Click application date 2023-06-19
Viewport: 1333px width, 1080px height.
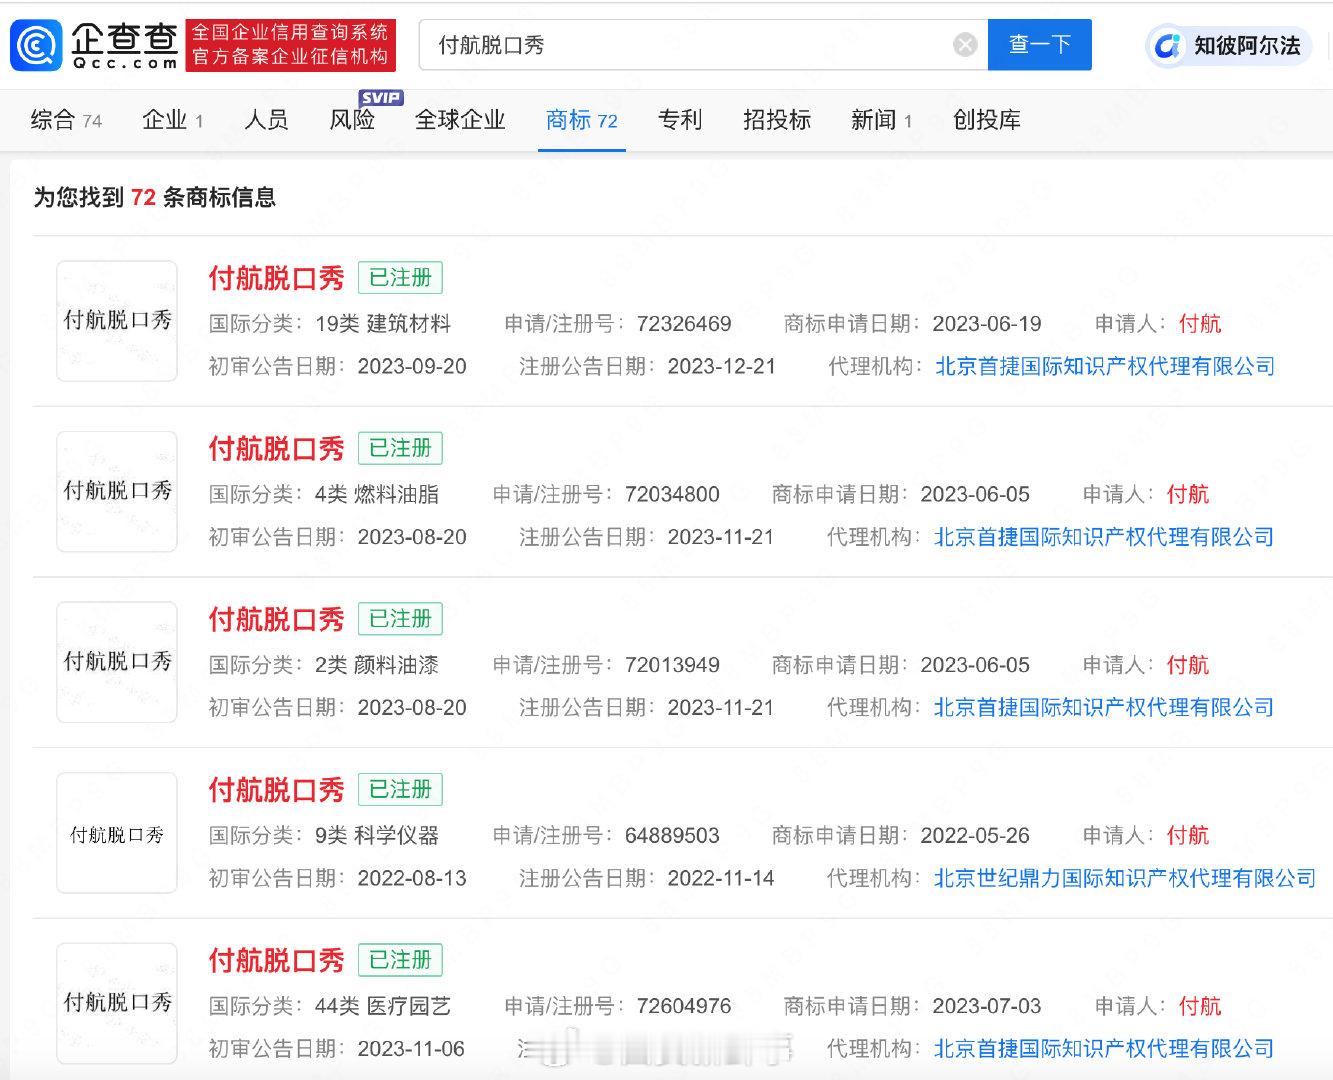987,324
